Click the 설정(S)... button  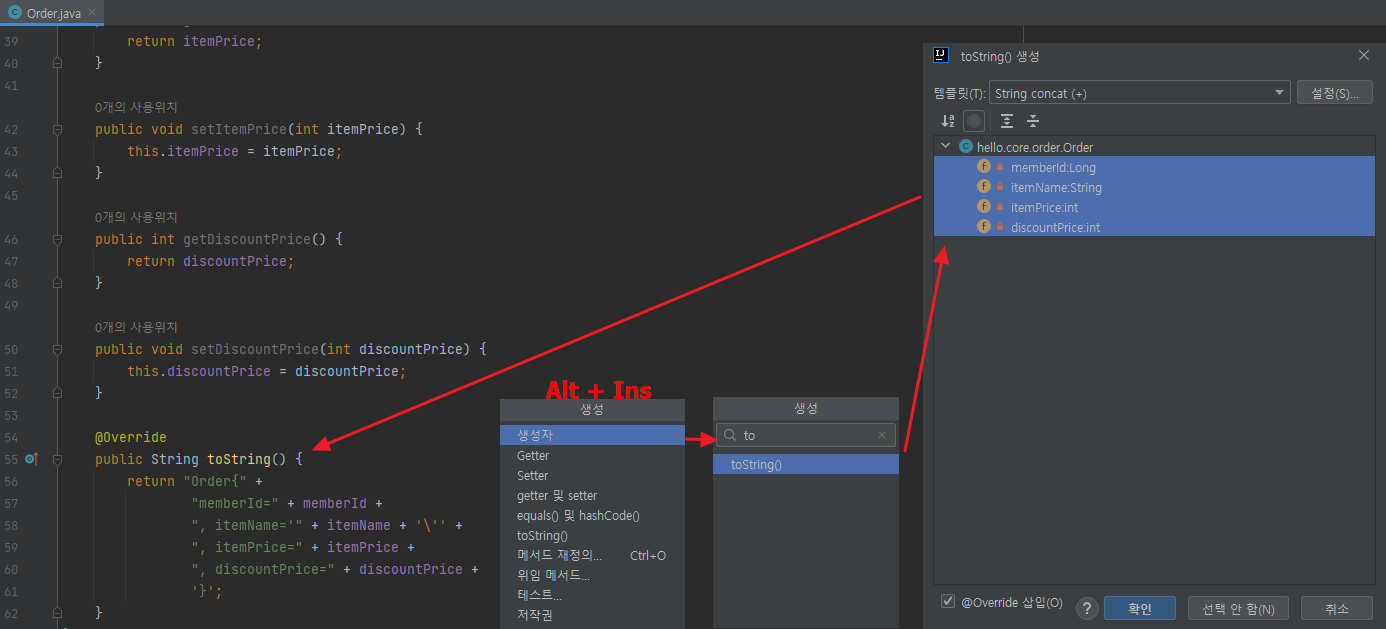coord(1335,93)
